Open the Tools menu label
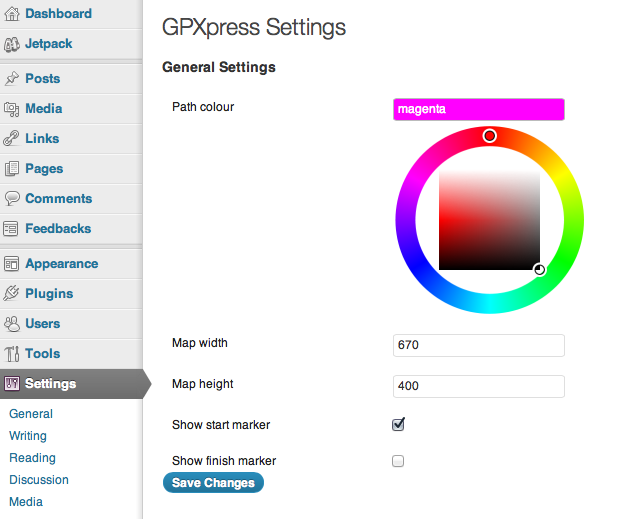621x519 pixels. 43,353
